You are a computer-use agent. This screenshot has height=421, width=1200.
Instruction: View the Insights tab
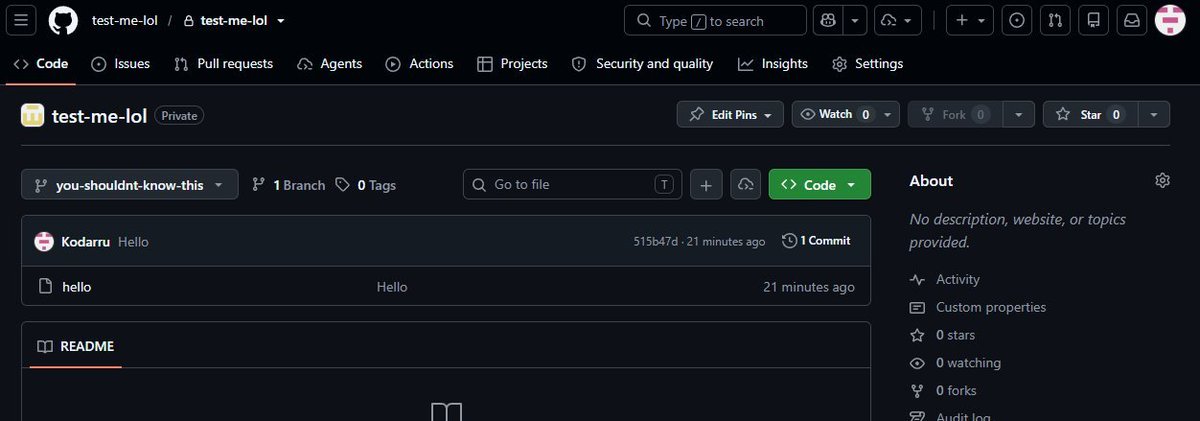click(x=773, y=63)
